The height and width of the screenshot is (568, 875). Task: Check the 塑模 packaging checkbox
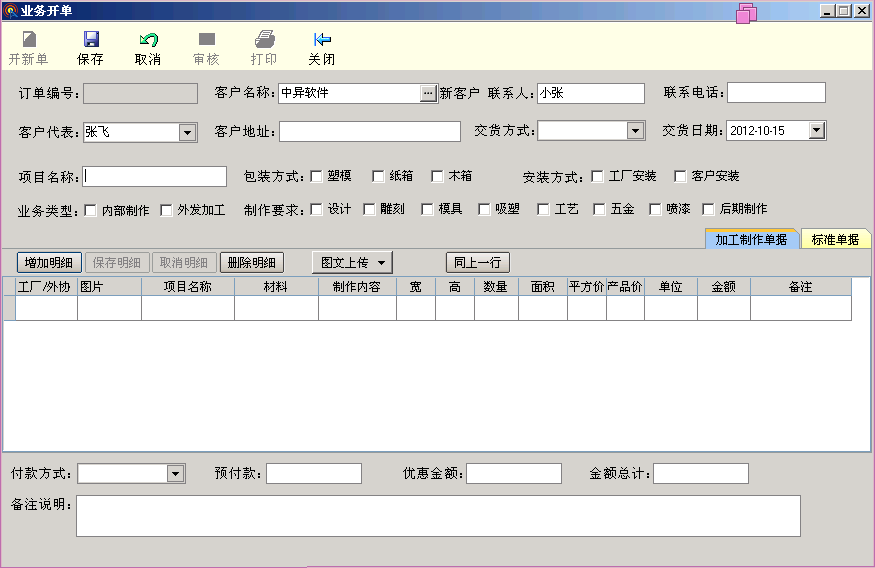tap(317, 177)
